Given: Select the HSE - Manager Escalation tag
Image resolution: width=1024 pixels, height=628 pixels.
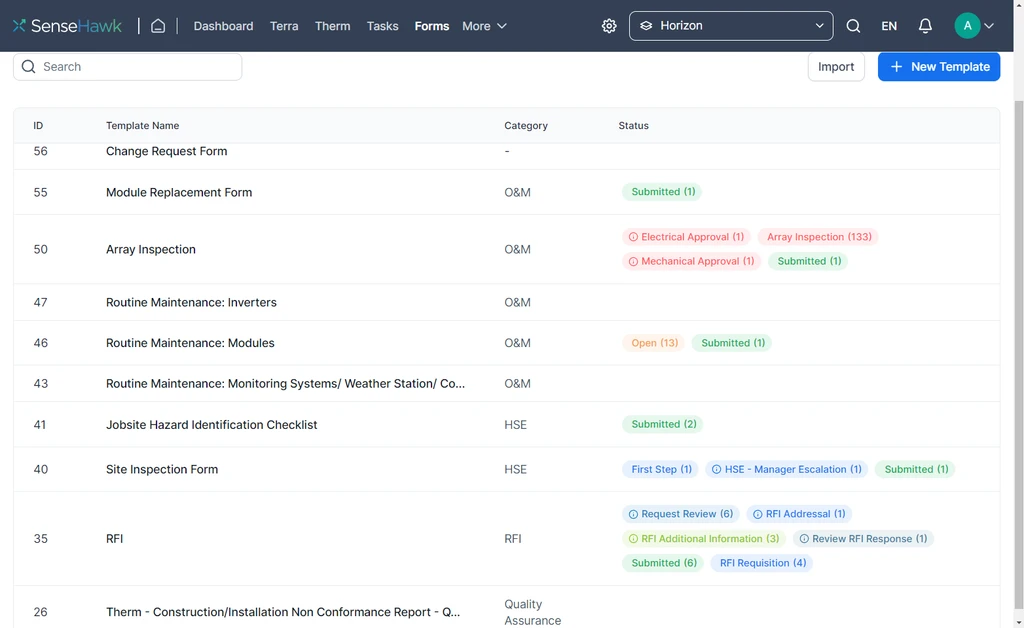Looking at the screenshot, I should [785, 469].
